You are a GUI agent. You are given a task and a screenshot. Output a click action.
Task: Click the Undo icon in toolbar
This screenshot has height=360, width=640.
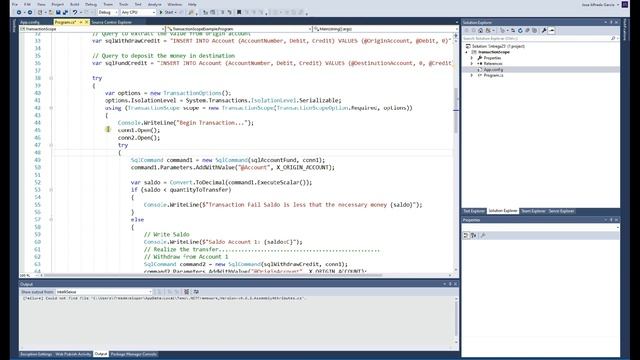75,13
